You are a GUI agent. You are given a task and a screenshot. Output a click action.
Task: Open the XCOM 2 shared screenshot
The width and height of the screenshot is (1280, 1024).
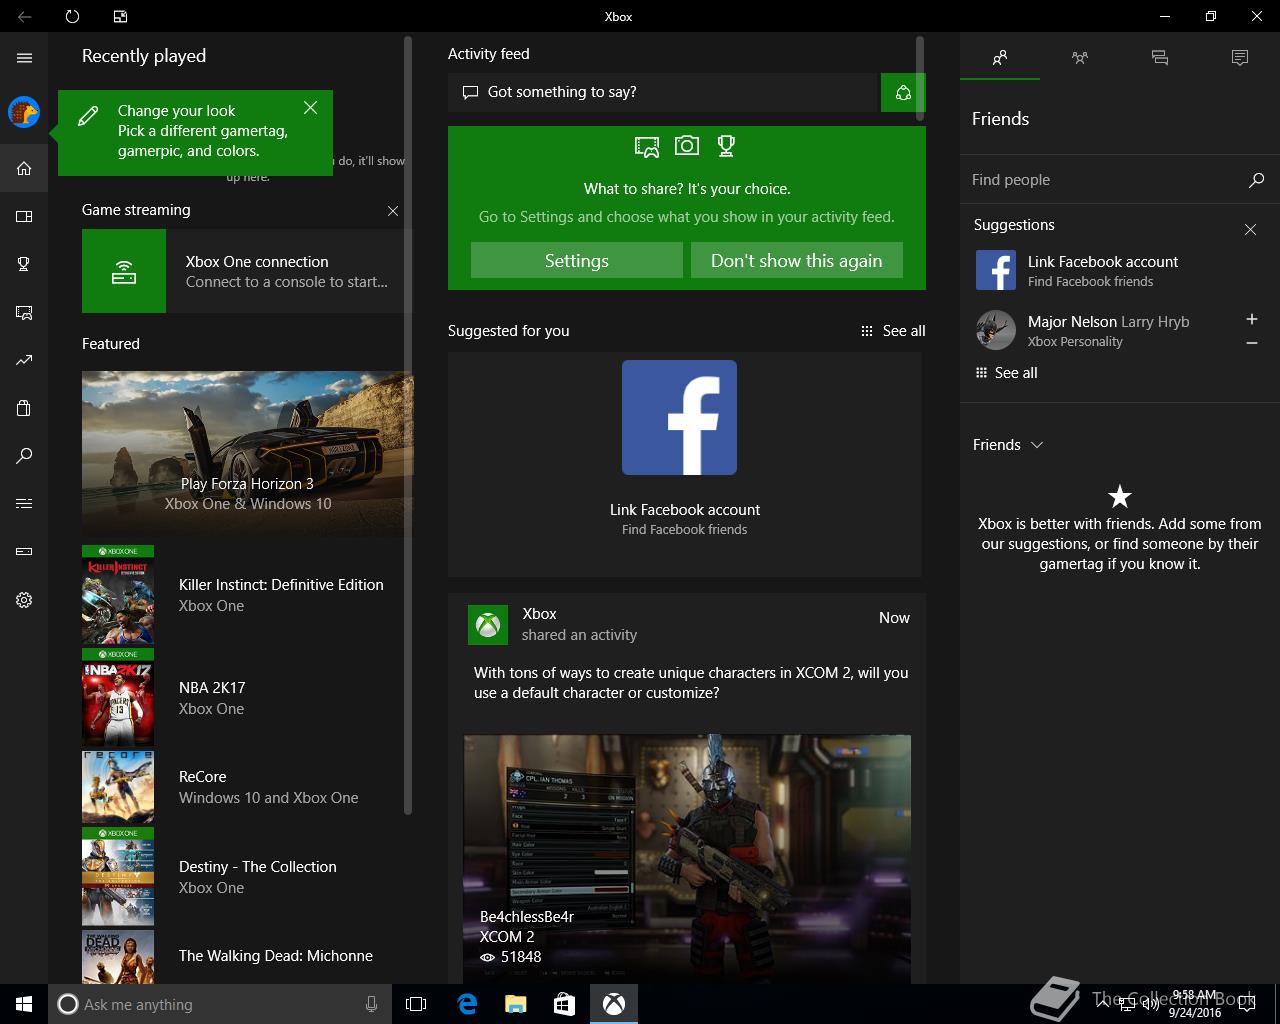[687, 859]
